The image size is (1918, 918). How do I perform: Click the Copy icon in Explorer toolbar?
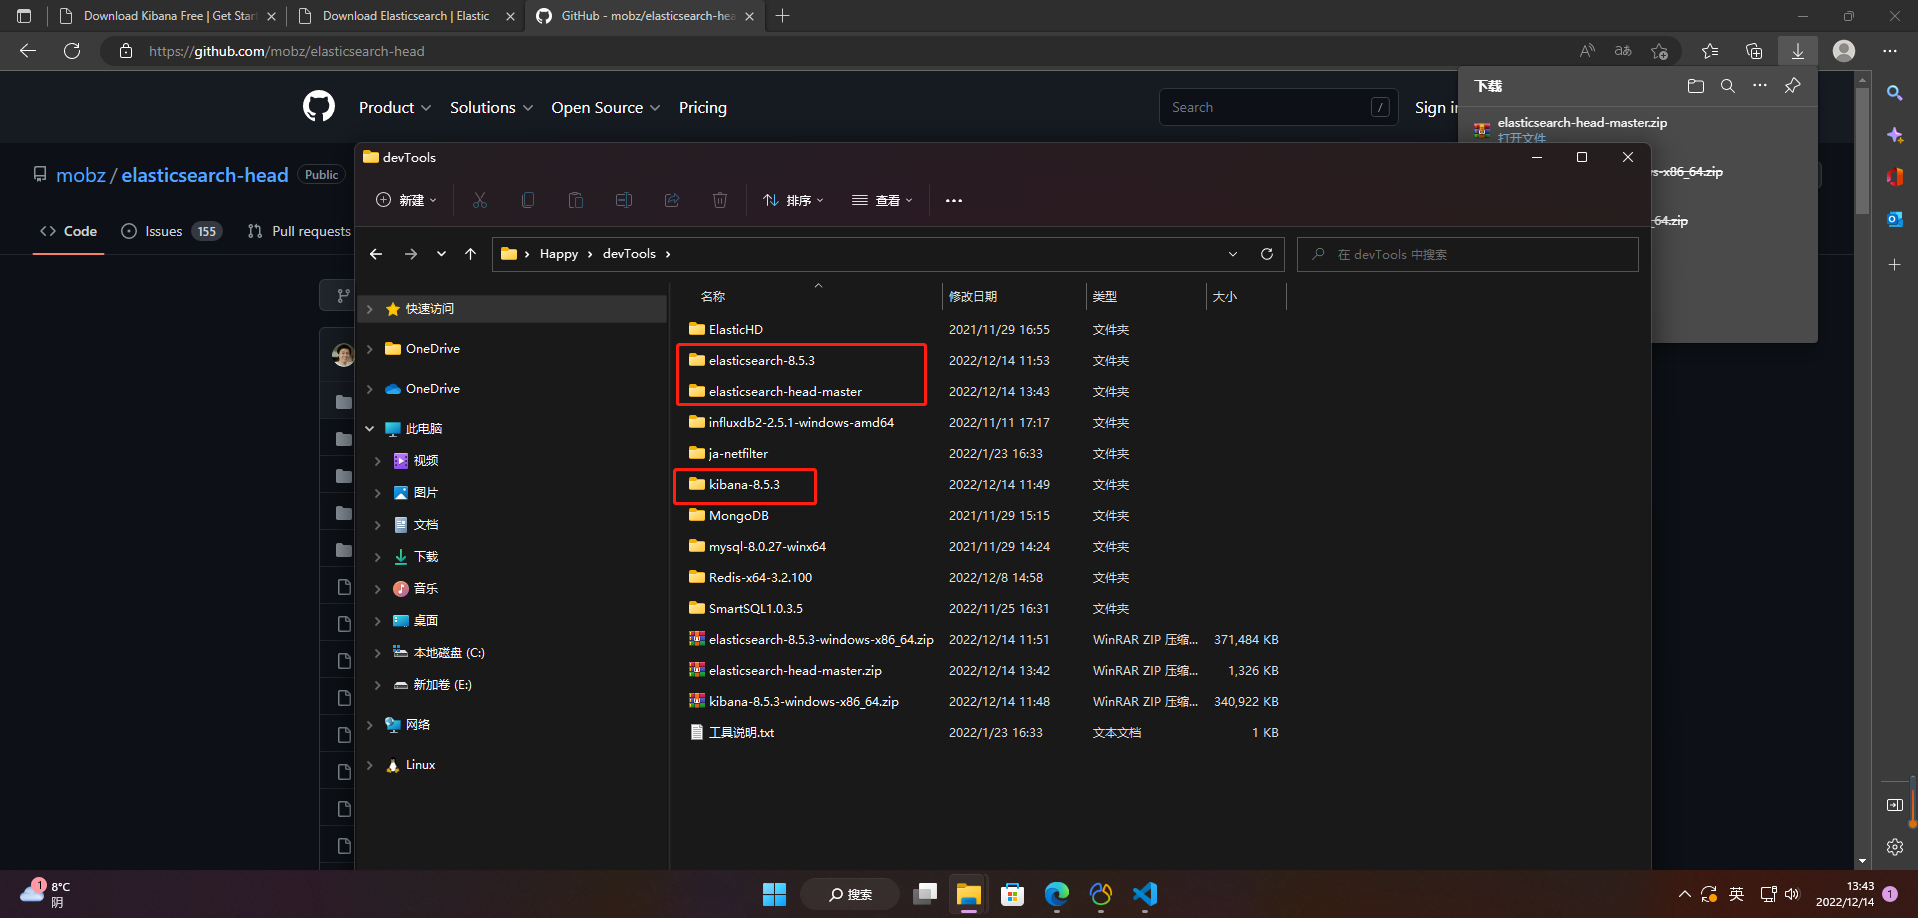[x=528, y=200]
